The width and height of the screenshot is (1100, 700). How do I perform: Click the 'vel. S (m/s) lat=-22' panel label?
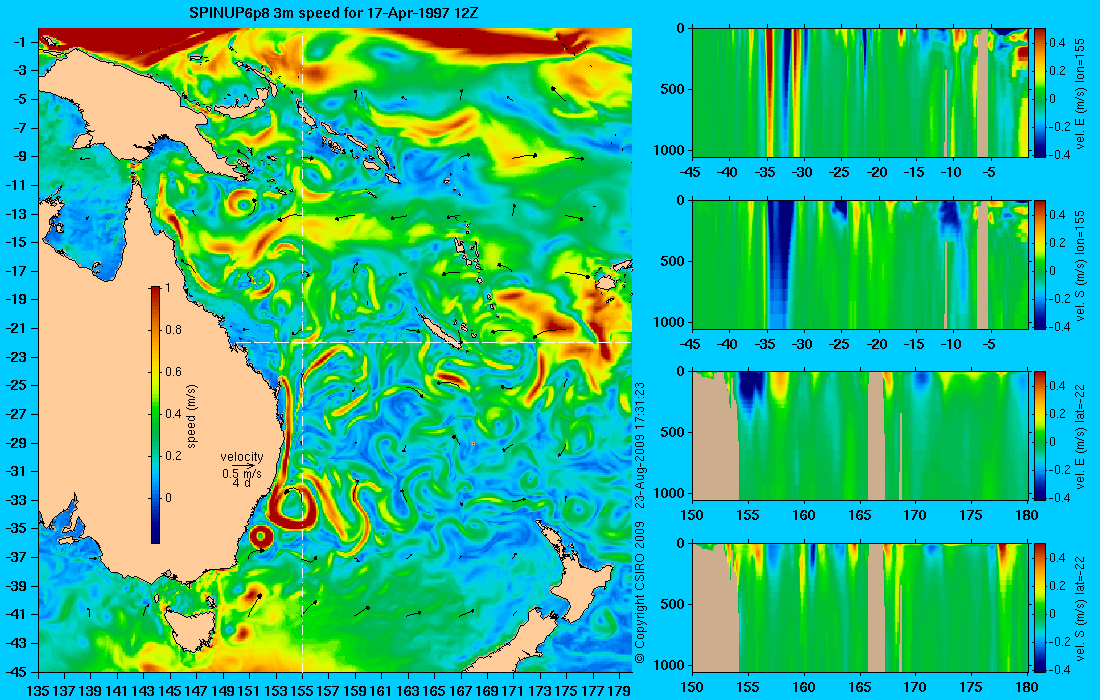(x=1080, y=607)
